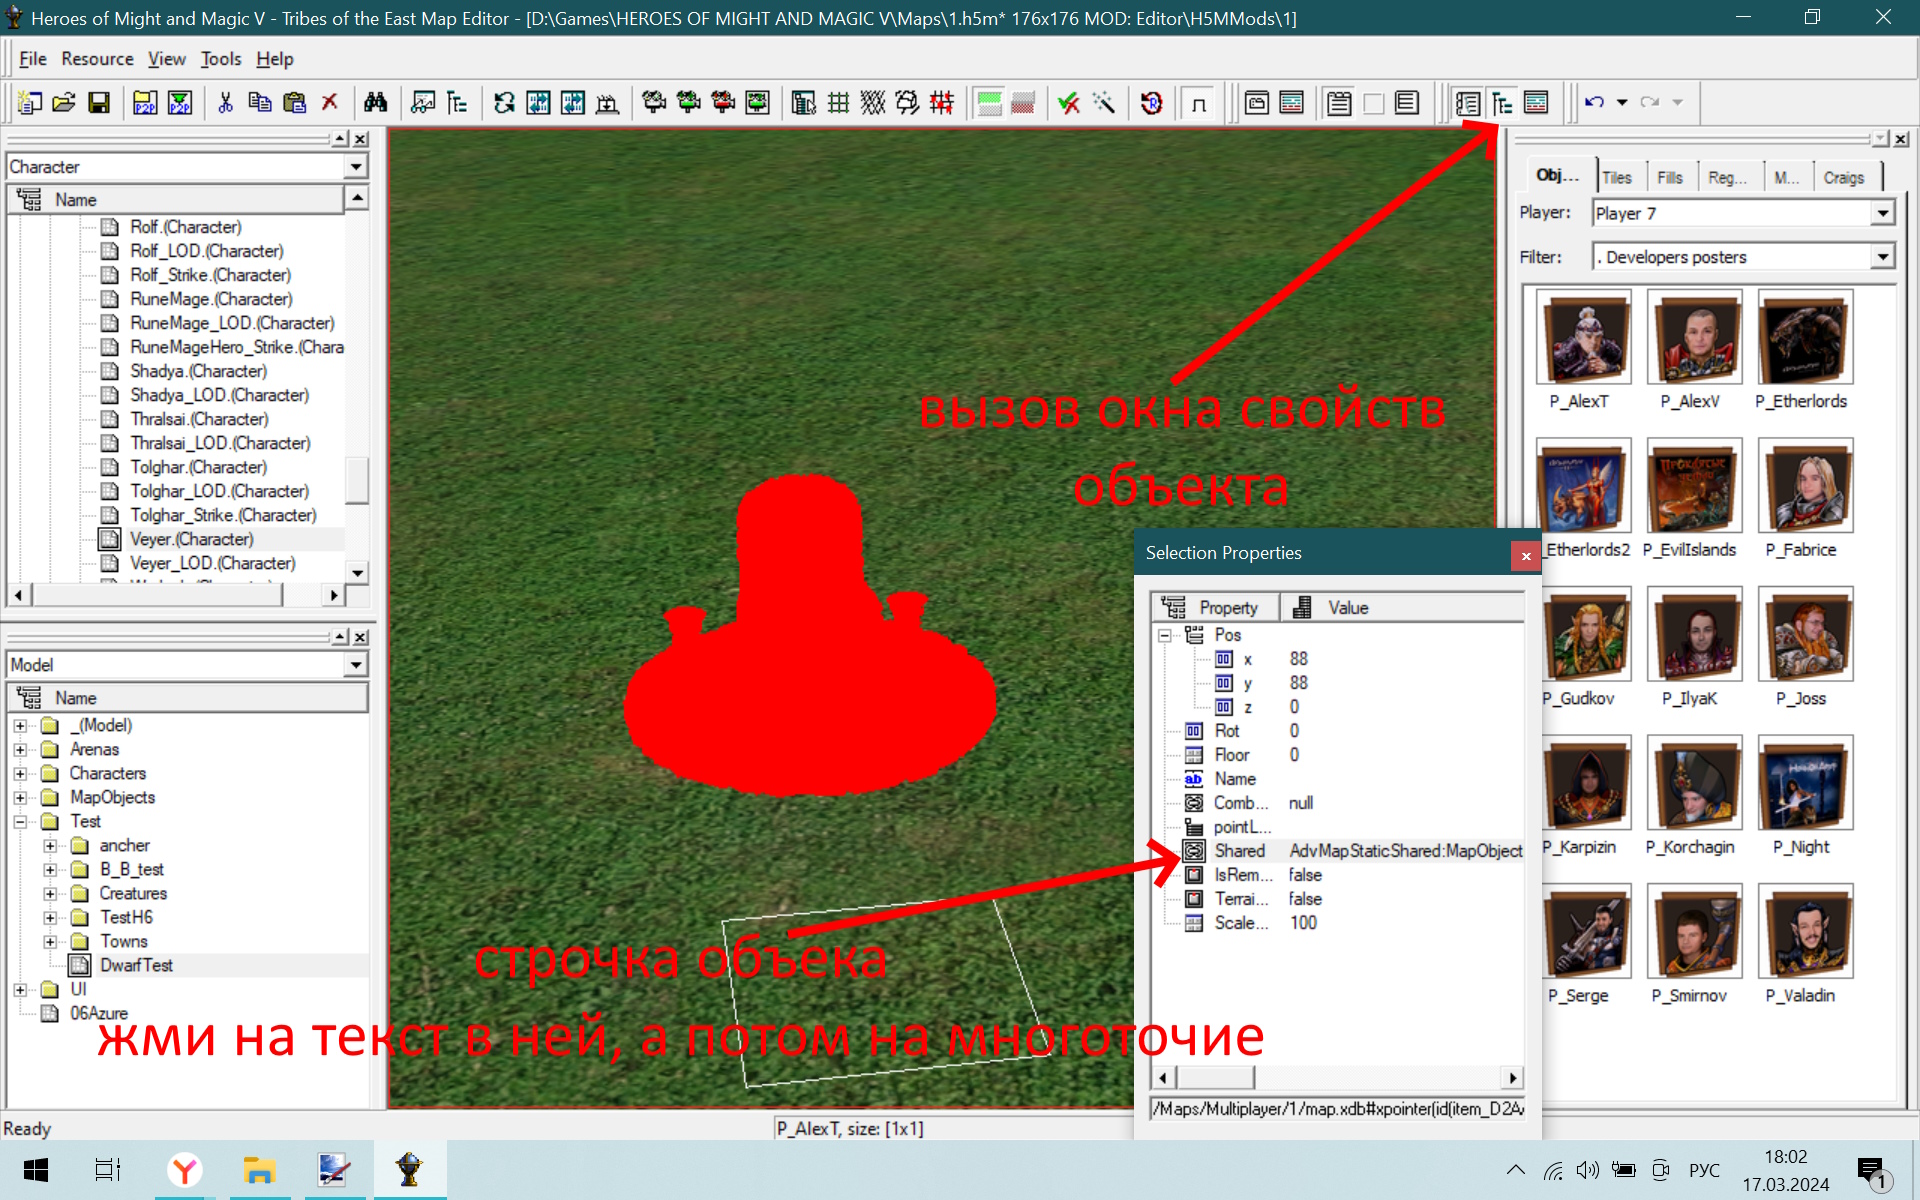Switch to the Tiles tab
The width and height of the screenshot is (1920, 1200).
pyautogui.click(x=1617, y=177)
